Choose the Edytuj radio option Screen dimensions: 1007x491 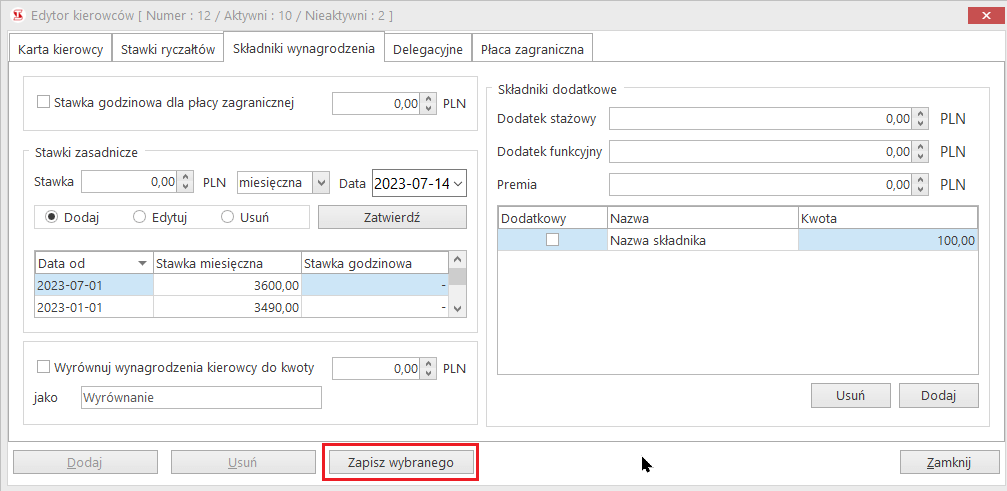[x=139, y=217]
